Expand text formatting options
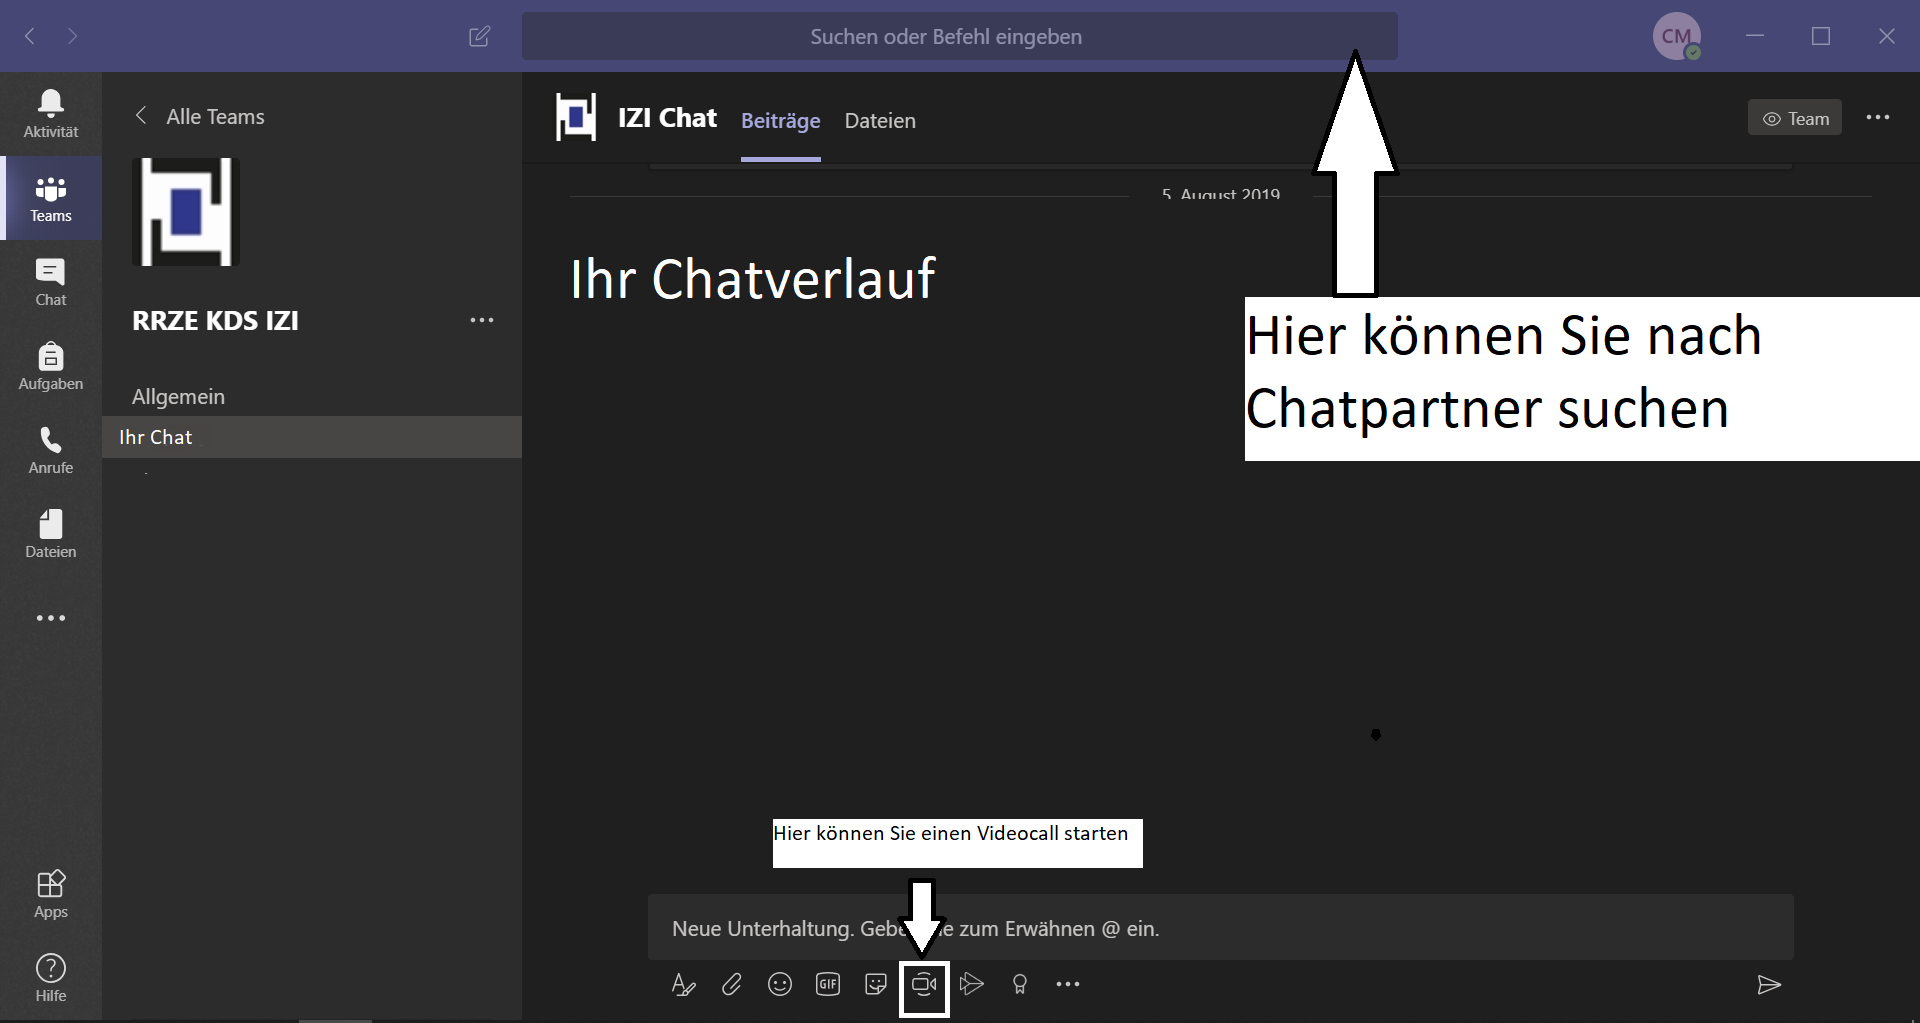Image resolution: width=1920 pixels, height=1023 pixels. (684, 985)
